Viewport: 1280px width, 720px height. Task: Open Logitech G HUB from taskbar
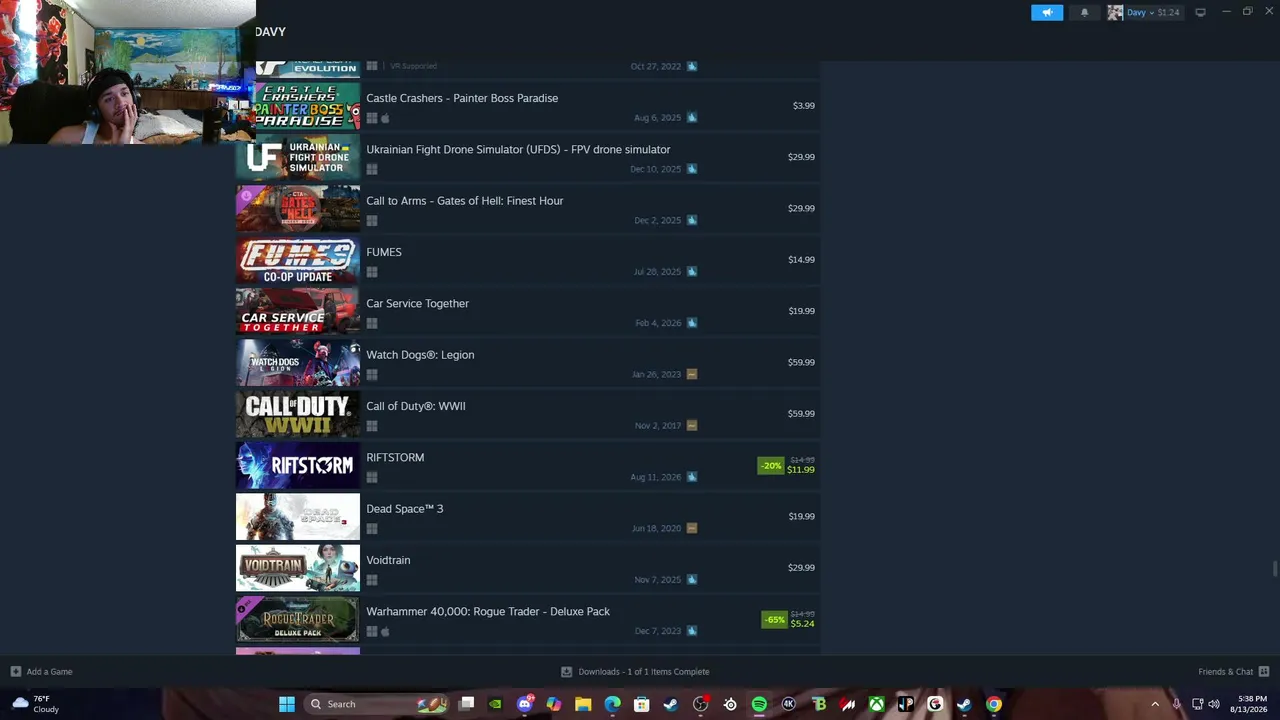[935, 704]
